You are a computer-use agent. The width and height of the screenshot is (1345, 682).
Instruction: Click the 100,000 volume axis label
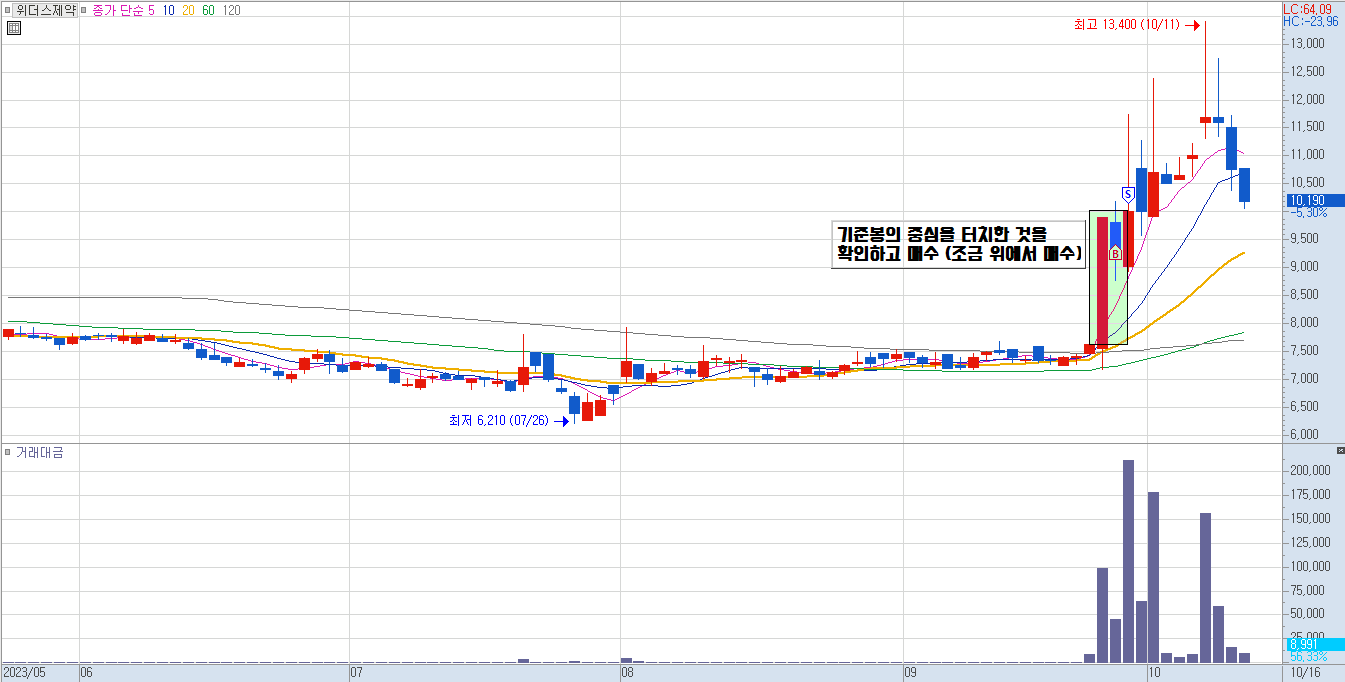click(x=1309, y=566)
